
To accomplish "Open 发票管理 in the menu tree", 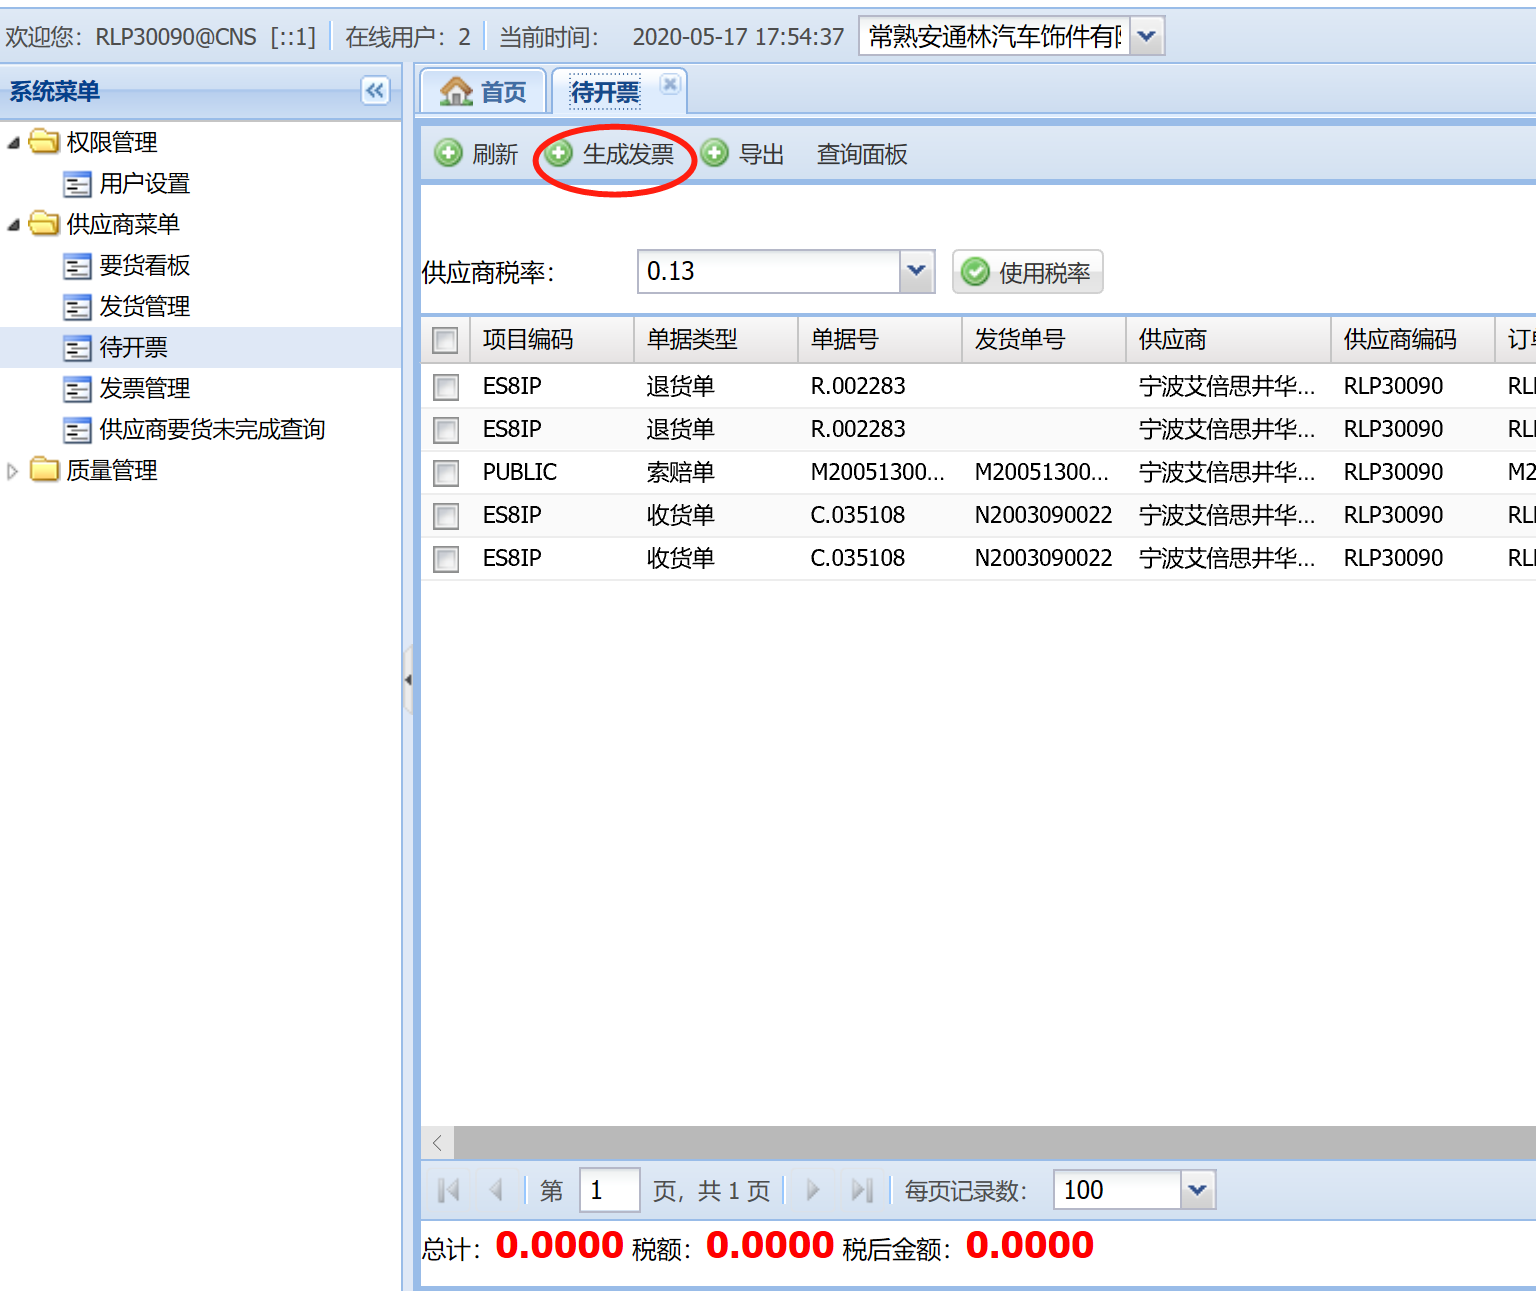I will pyautogui.click(x=145, y=388).
